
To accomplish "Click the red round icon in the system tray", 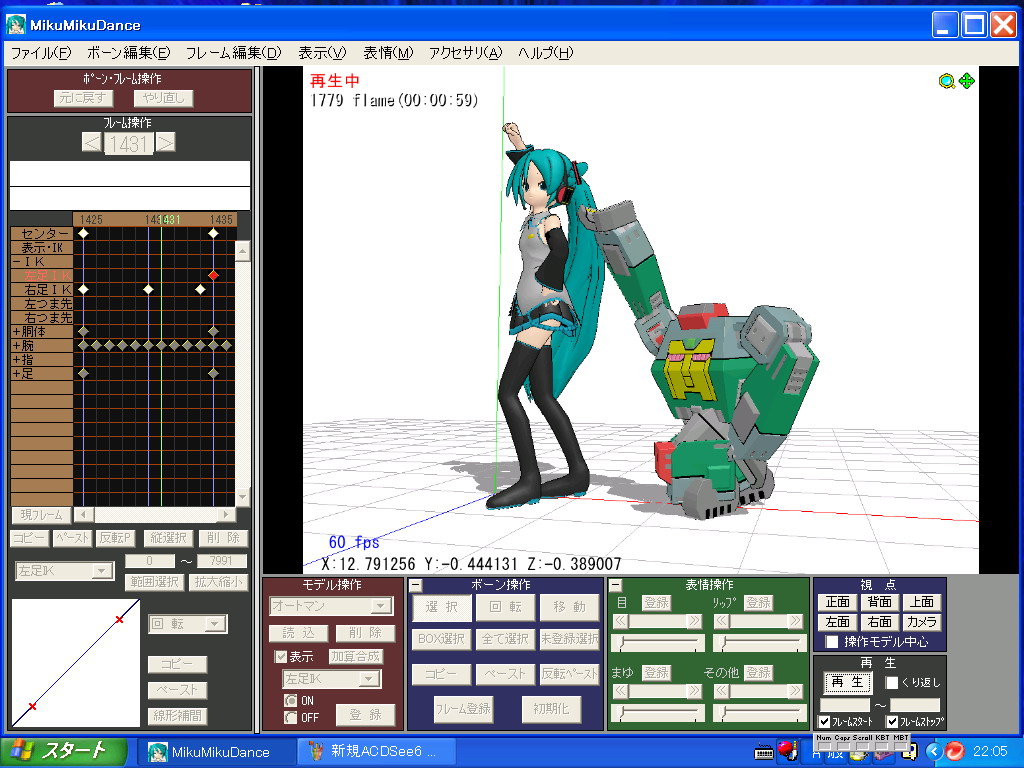I will (954, 752).
